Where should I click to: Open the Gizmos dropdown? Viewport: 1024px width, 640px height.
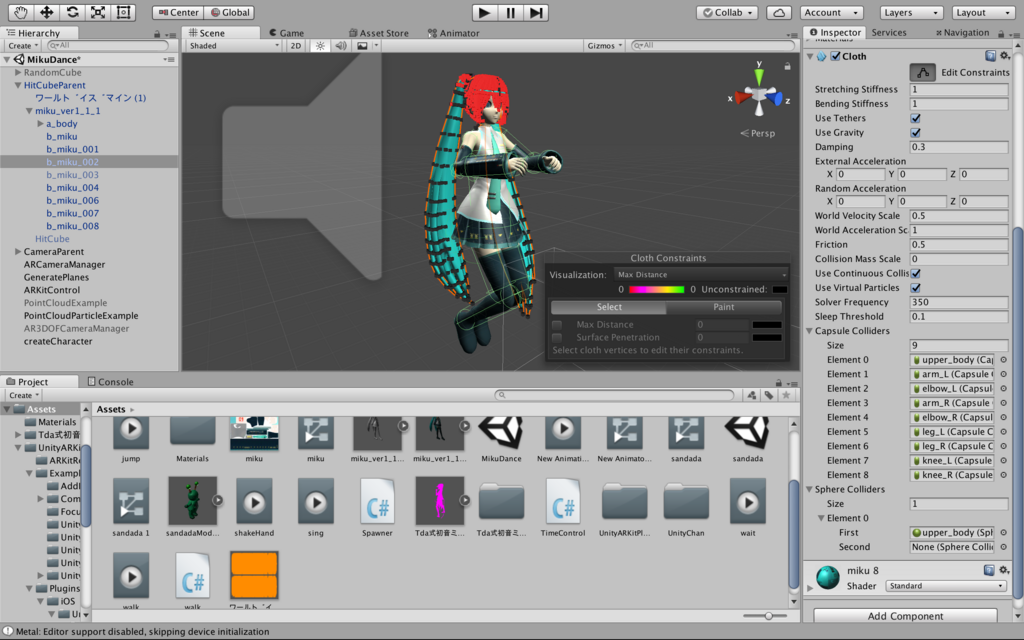coord(604,46)
